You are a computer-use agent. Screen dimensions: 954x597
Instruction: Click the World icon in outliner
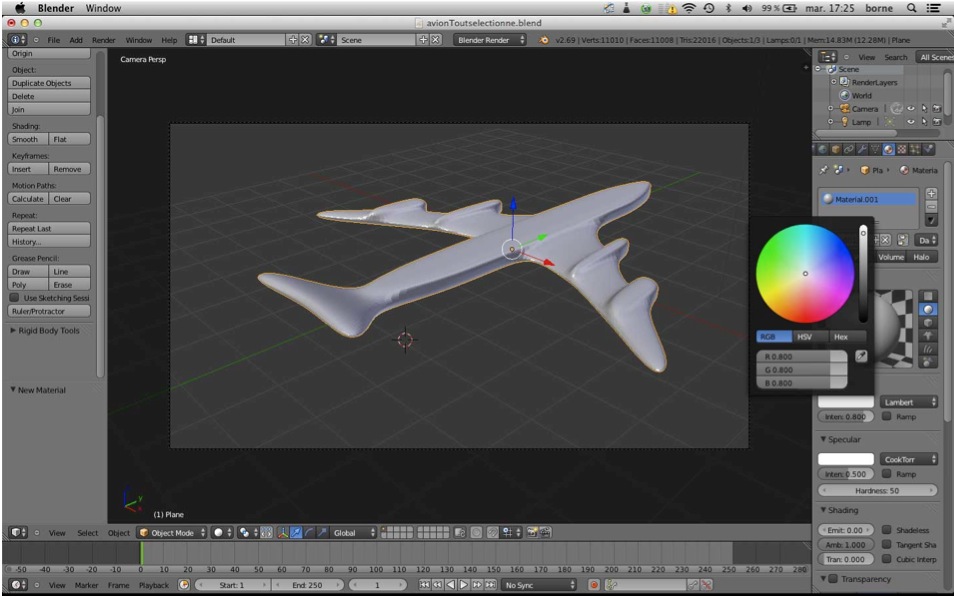tap(845, 95)
